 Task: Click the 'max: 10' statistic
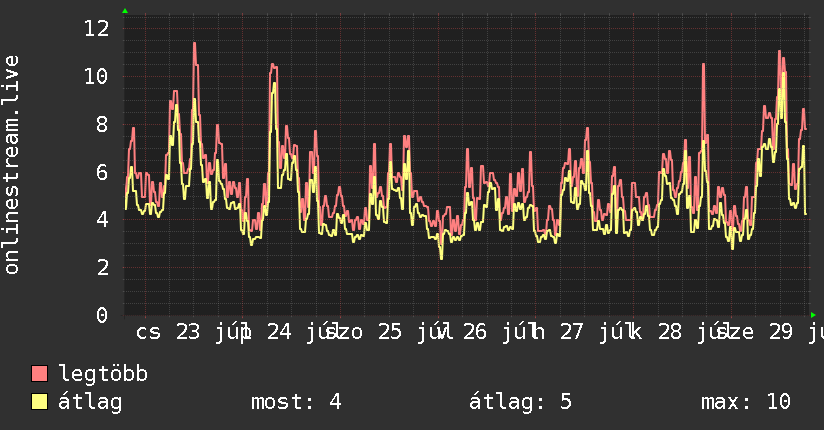pyautogui.click(x=746, y=402)
